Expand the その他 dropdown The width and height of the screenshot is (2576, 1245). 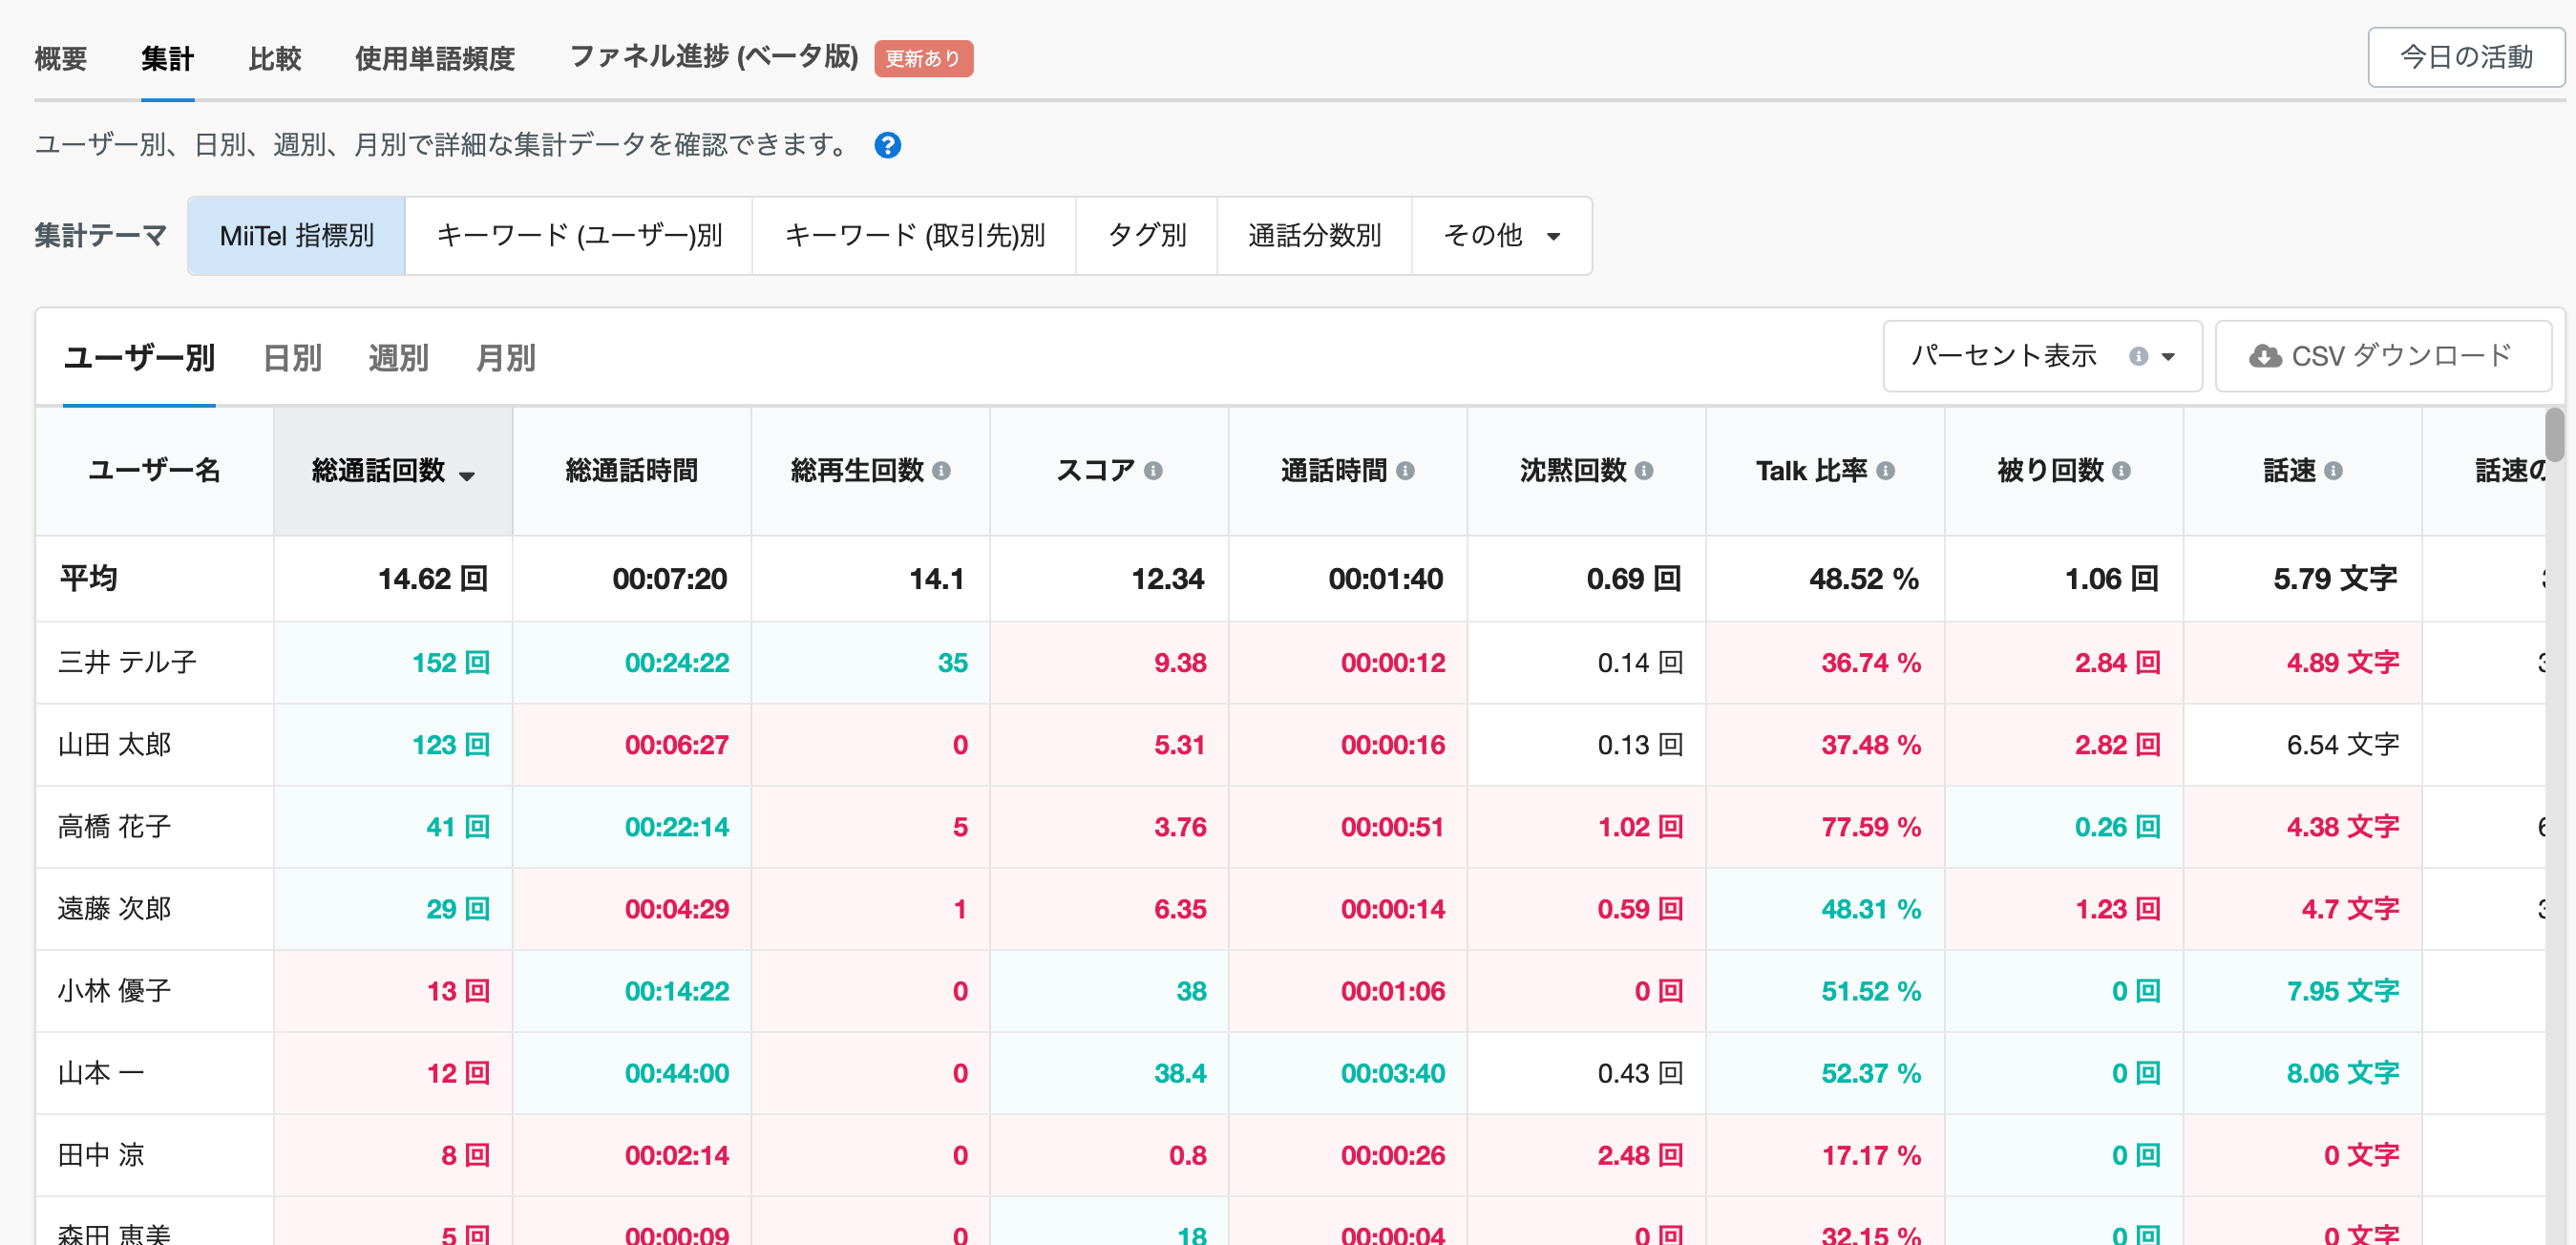tap(1501, 236)
